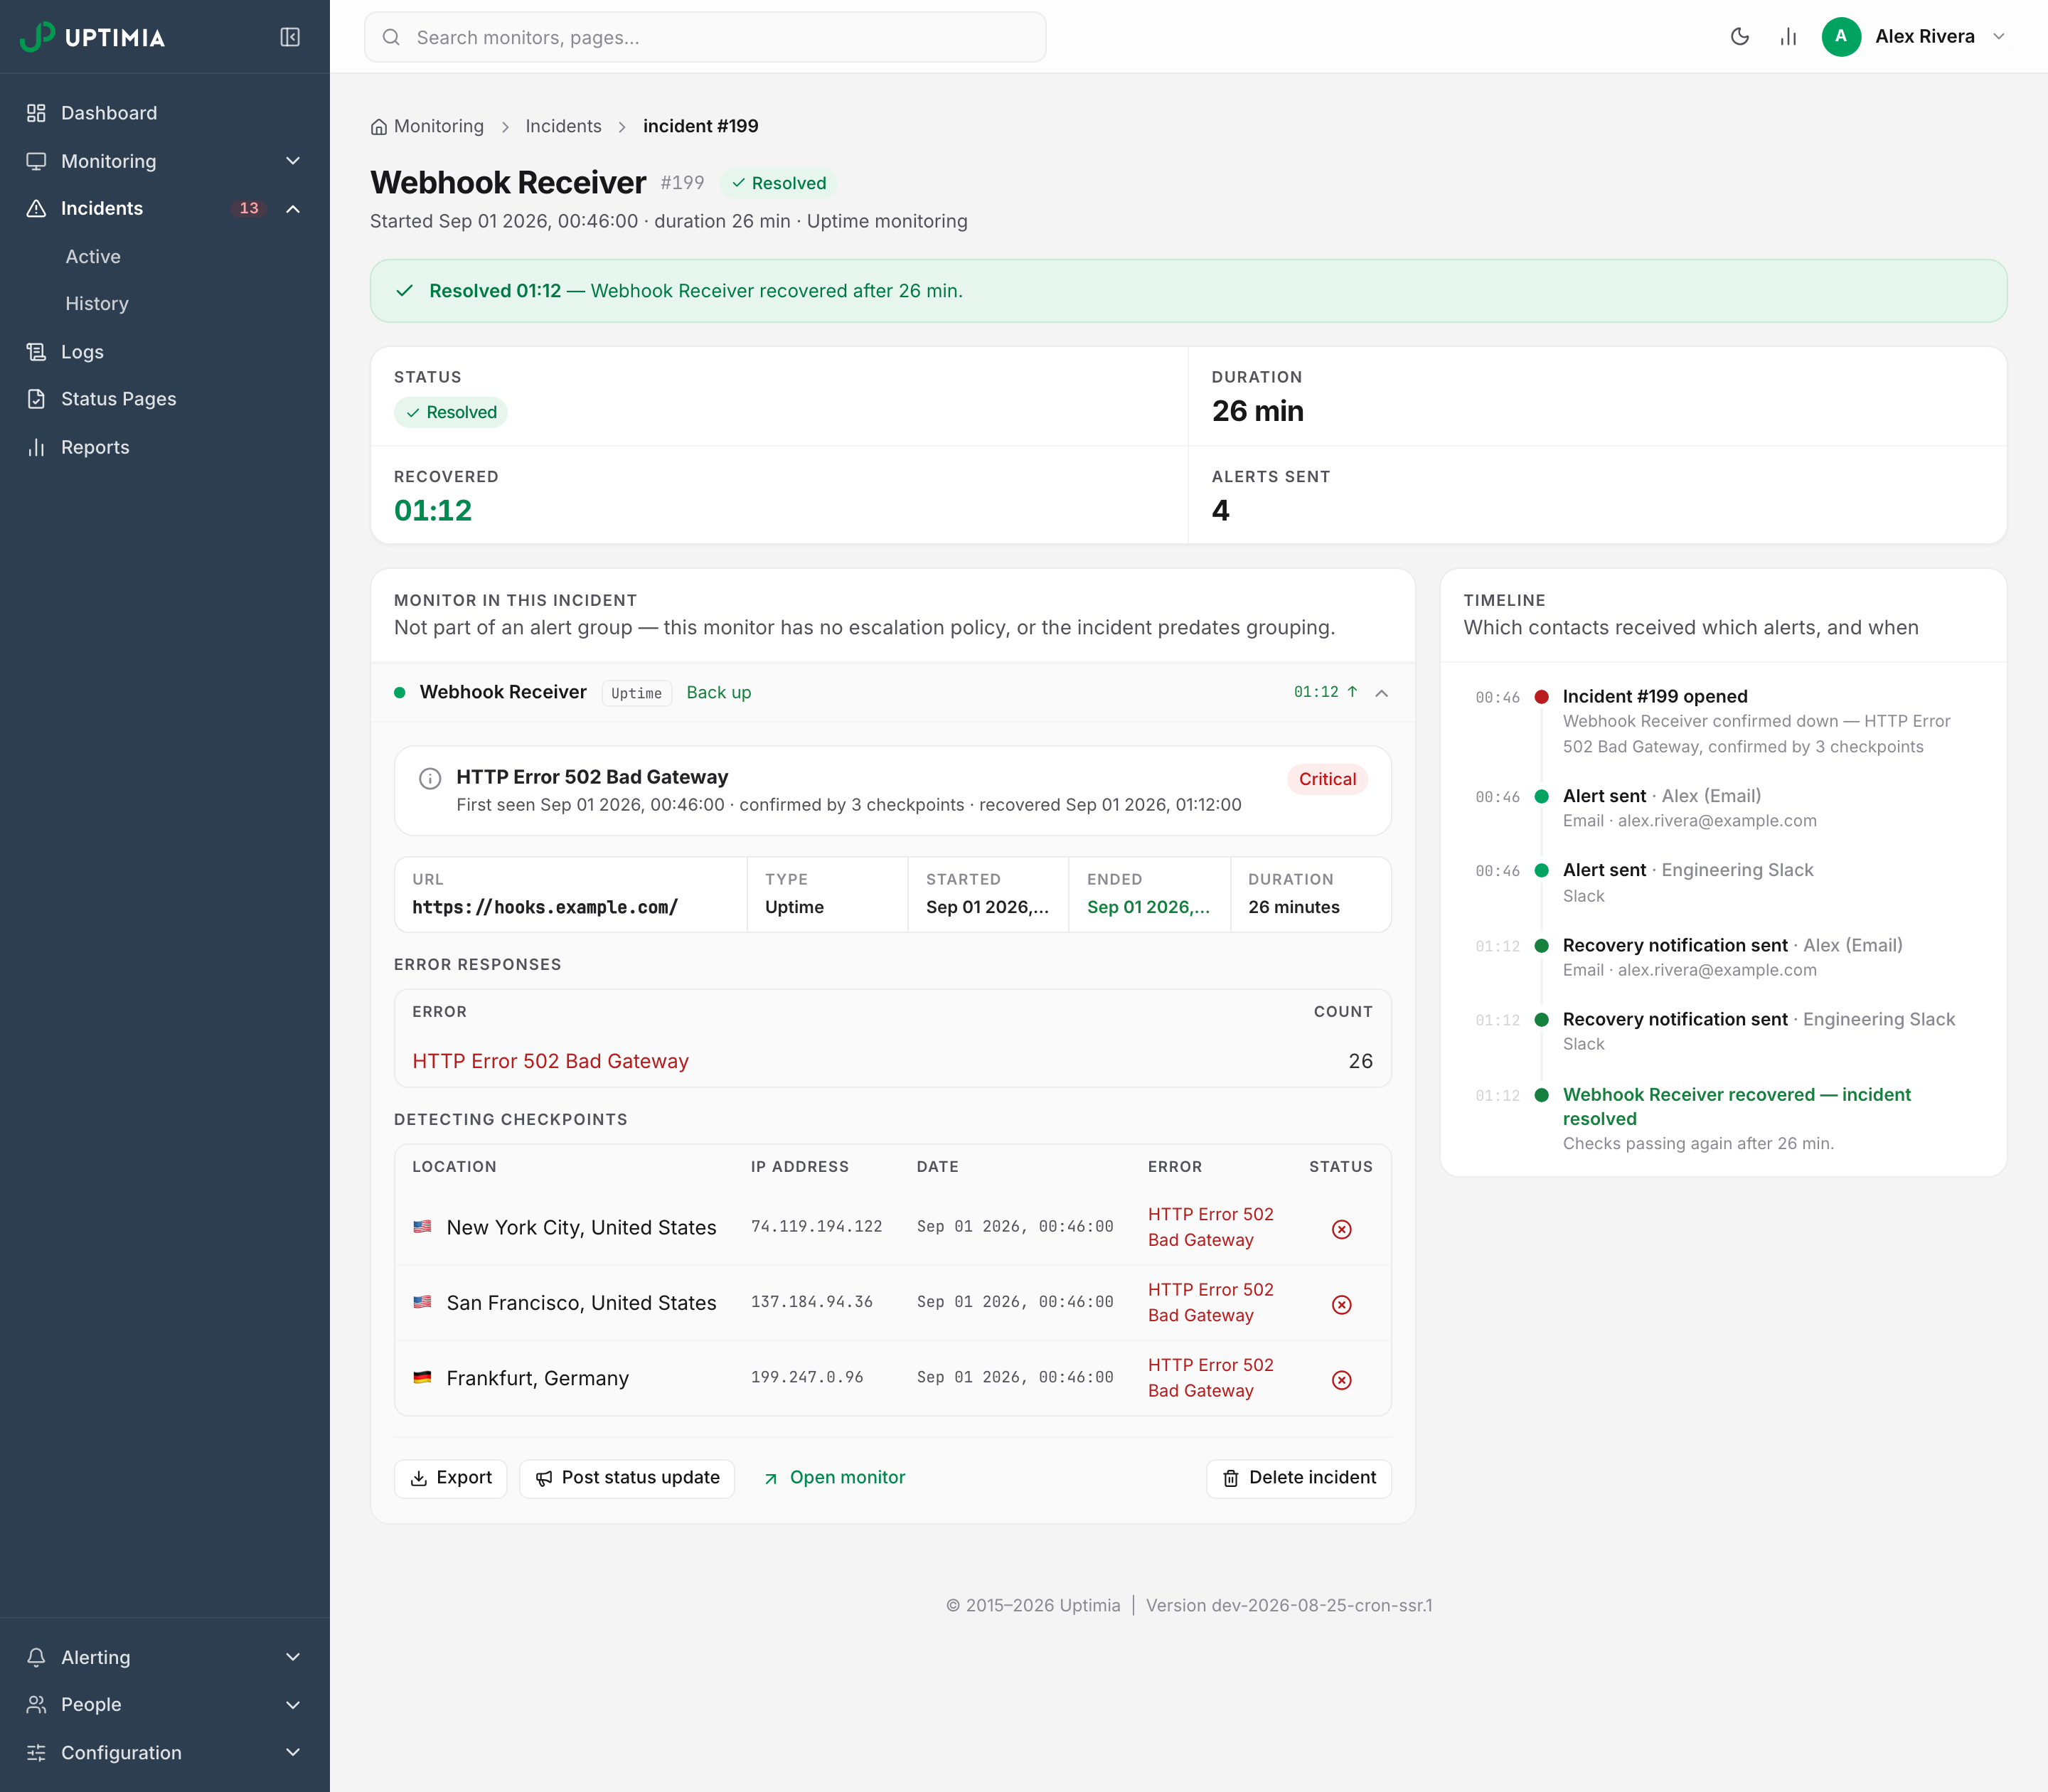Click Post status update button

coord(627,1478)
